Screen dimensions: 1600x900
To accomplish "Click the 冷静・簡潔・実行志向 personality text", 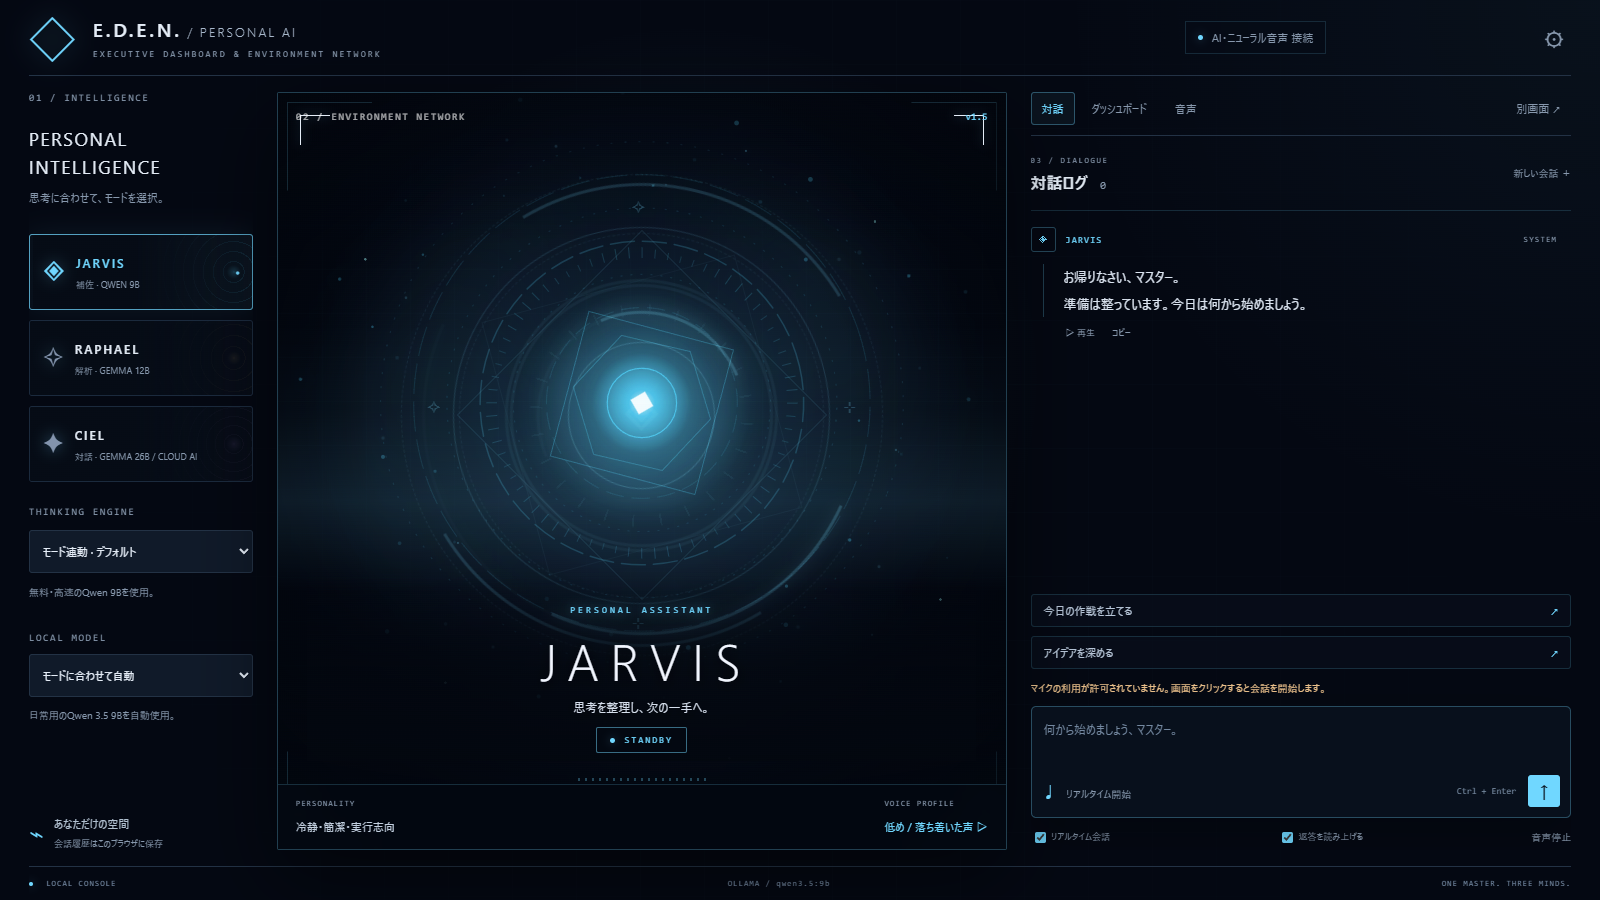I will 345,827.
